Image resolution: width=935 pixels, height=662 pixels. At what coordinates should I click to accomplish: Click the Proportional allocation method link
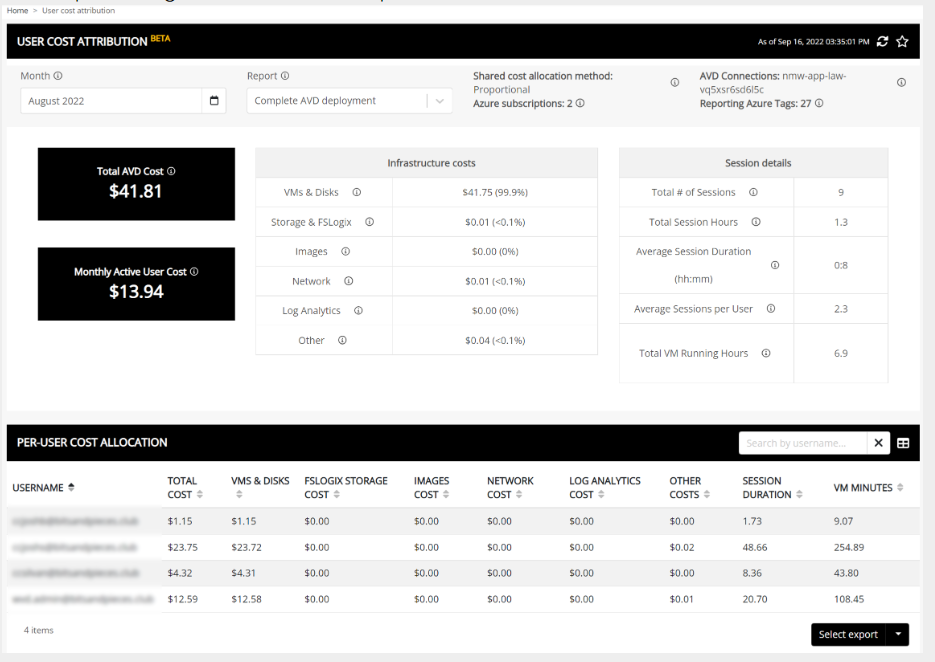pos(501,89)
